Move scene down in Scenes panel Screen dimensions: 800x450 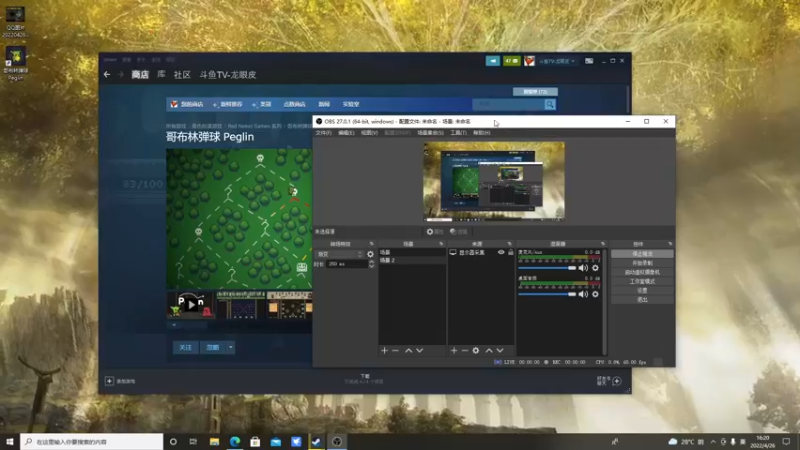pyautogui.click(x=419, y=351)
